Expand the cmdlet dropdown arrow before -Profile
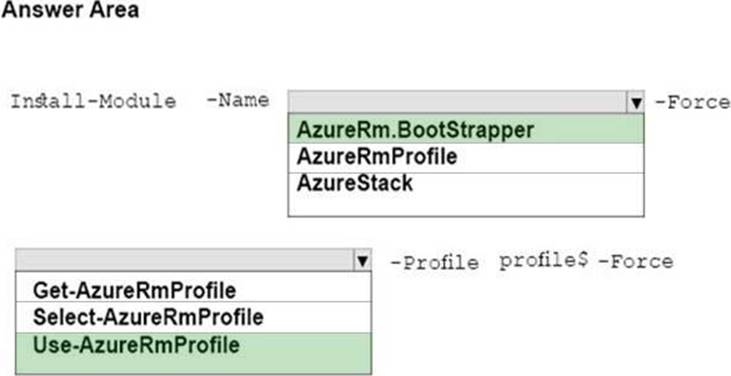Viewport: 731px width, 376px height. pos(363,260)
